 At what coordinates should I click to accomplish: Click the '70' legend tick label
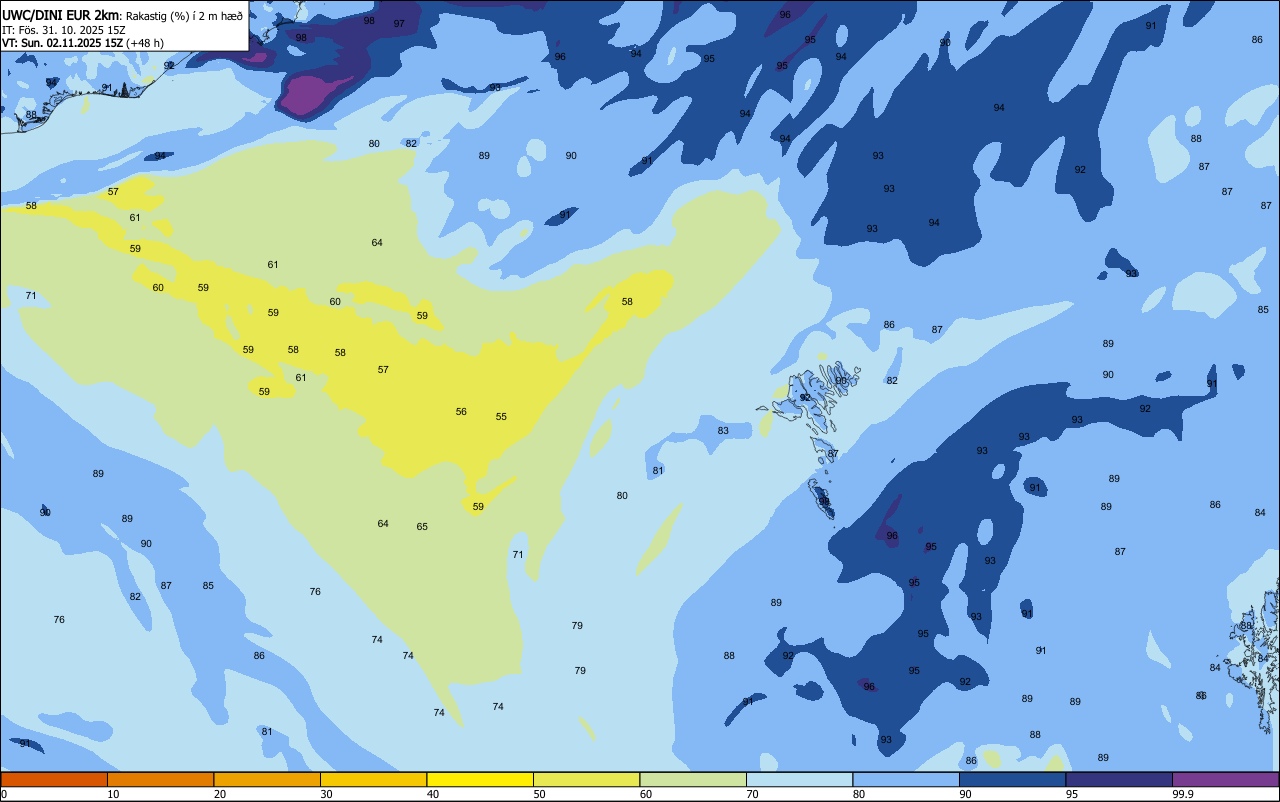pyautogui.click(x=752, y=794)
